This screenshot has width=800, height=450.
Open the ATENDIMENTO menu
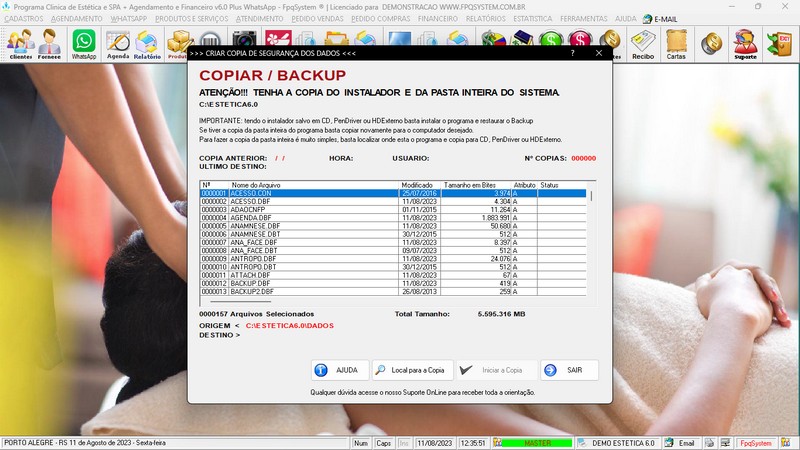260,19
